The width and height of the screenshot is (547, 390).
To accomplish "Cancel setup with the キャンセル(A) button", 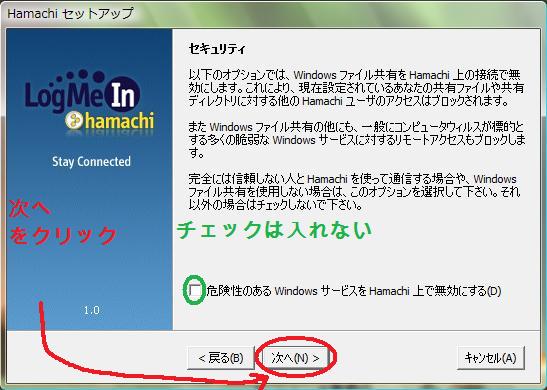I will (490, 358).
